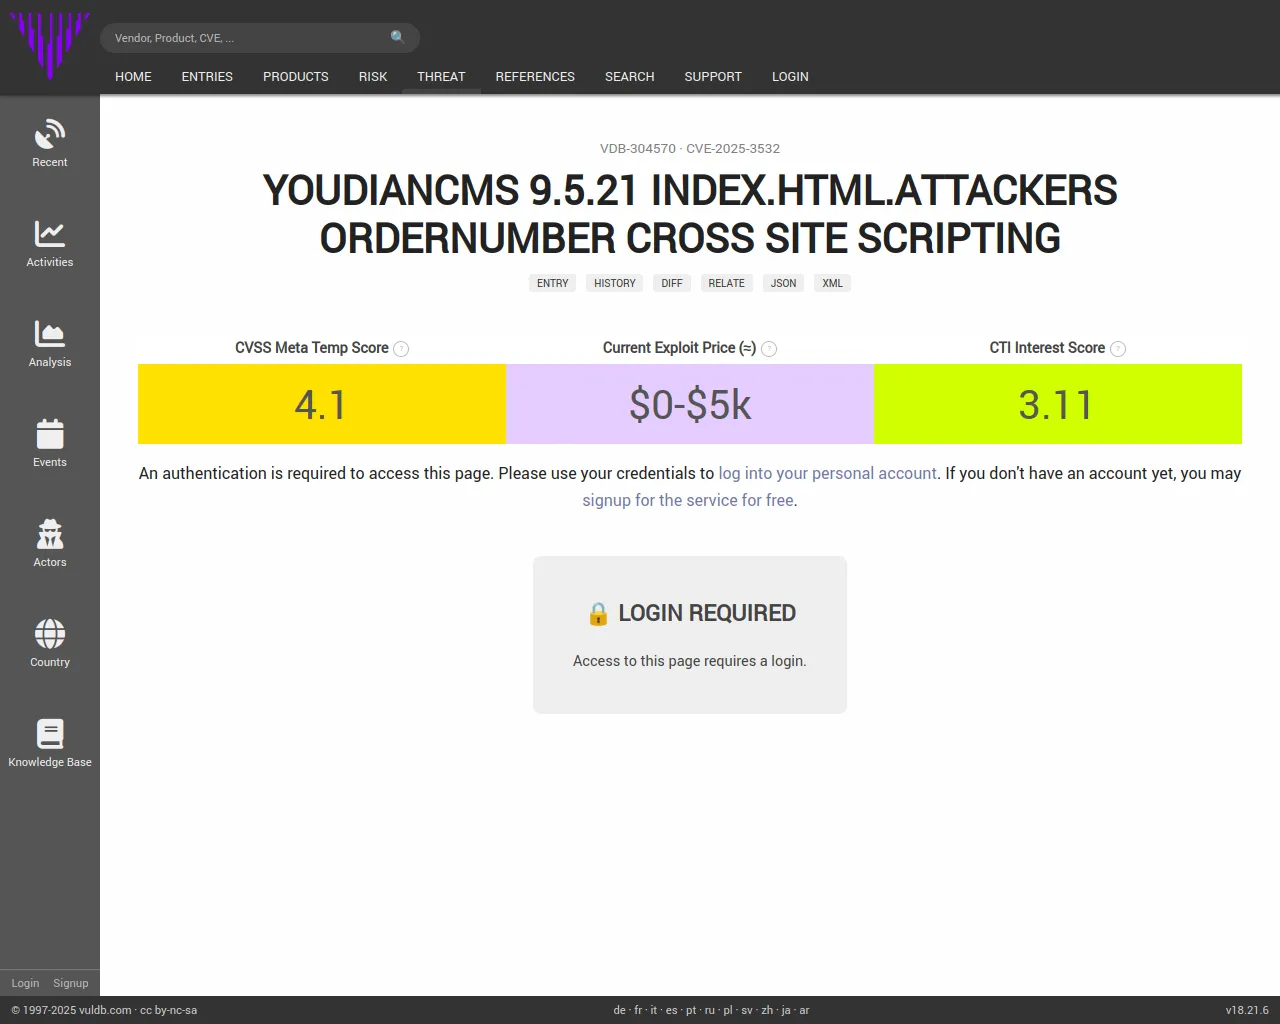The image size is (1280, 1024).
Task: Open the Recent sidebar icon
Action: 50,134
